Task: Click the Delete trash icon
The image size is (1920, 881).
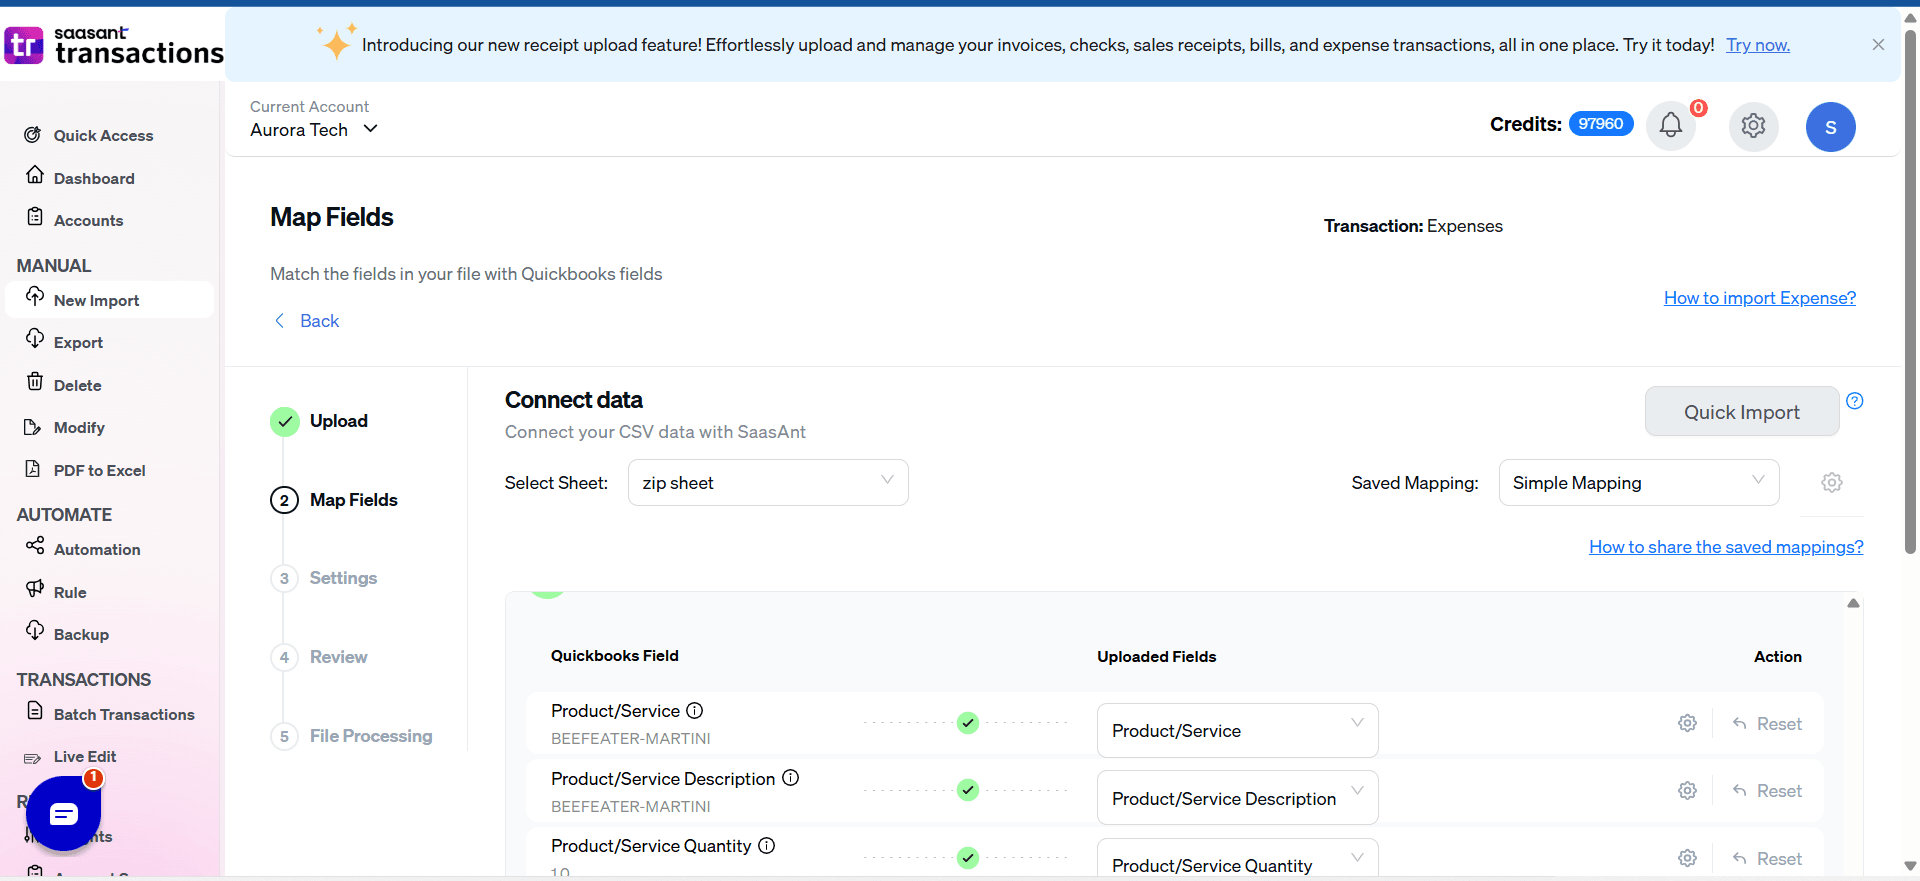Action: click(x=35, y=381)
